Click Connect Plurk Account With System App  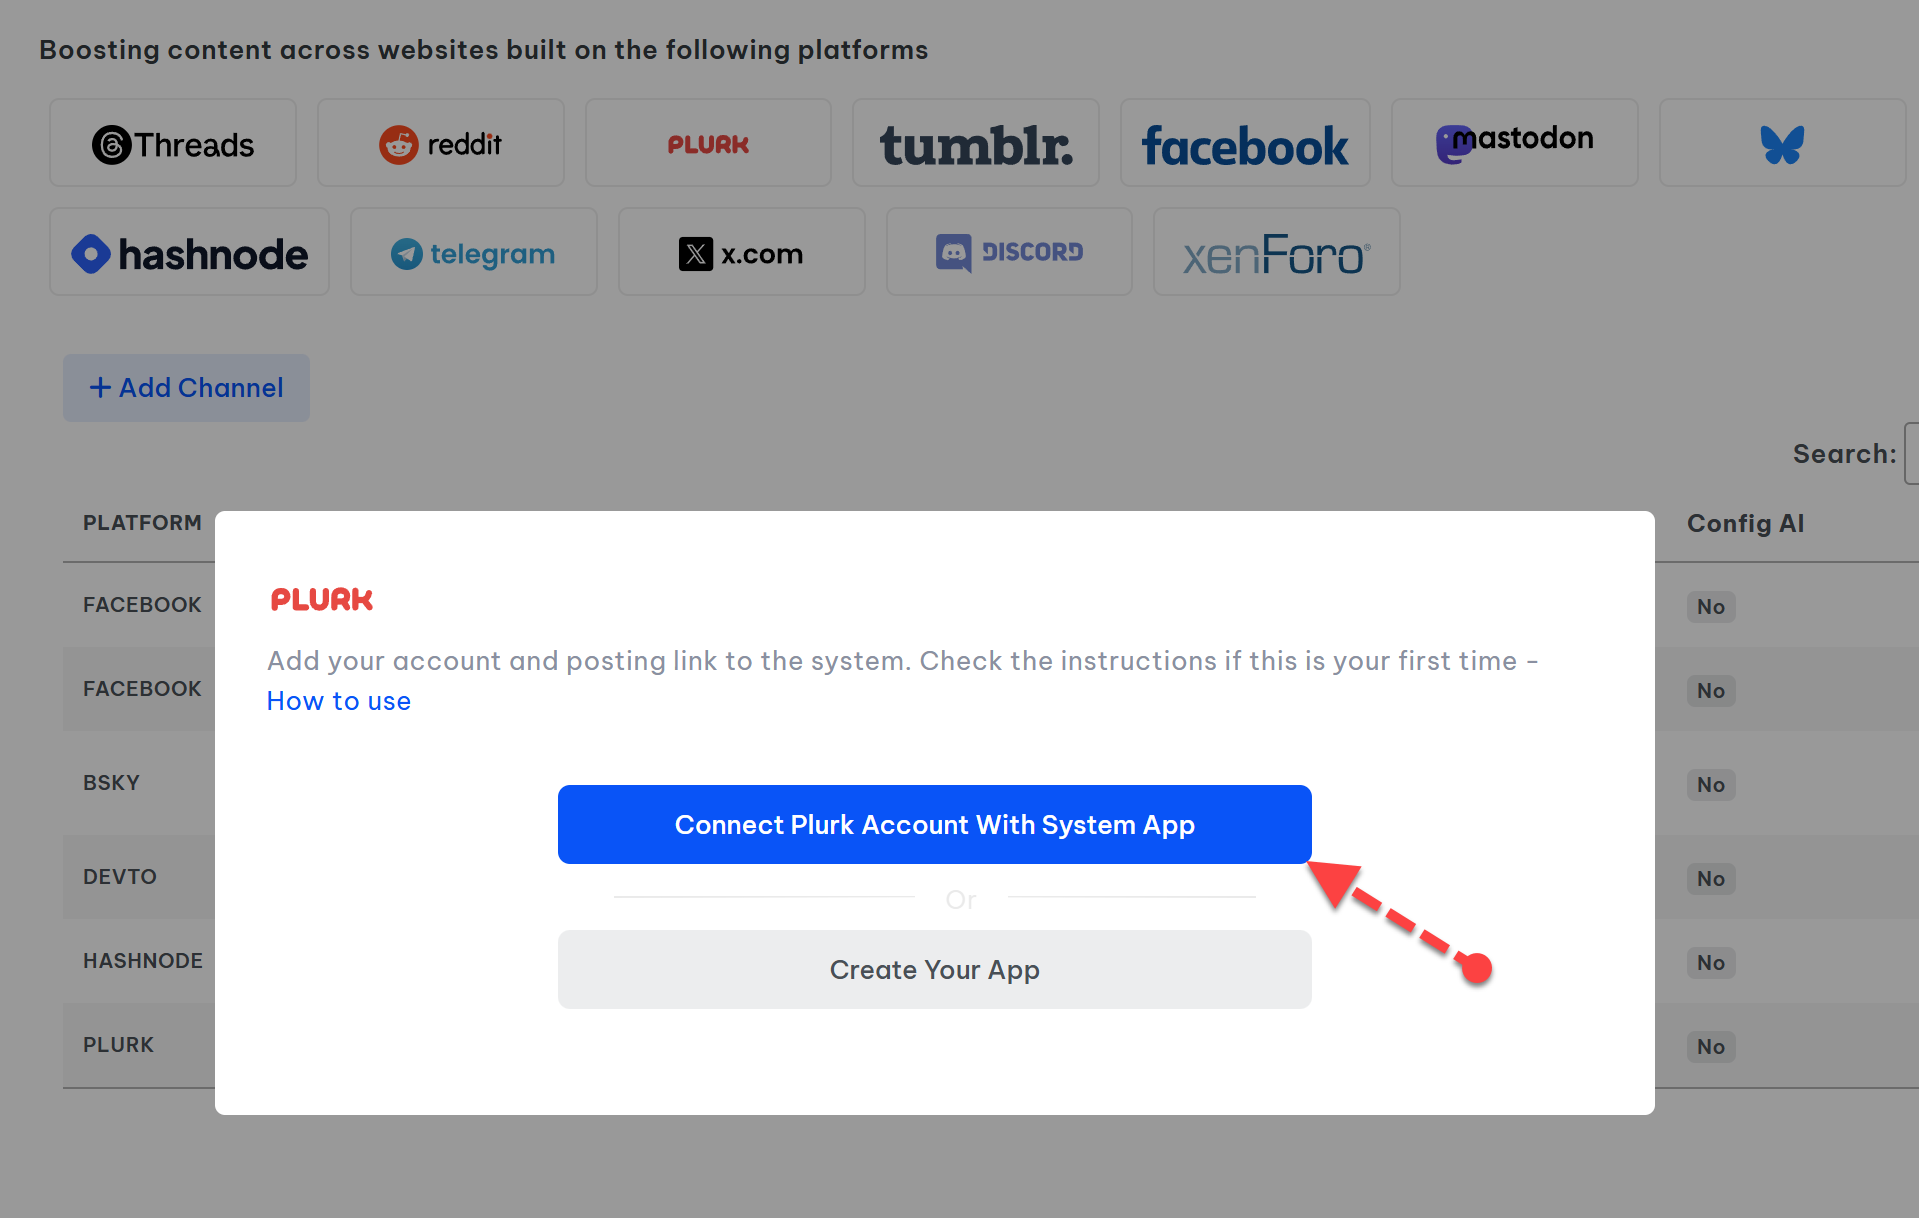pos(934,824)
